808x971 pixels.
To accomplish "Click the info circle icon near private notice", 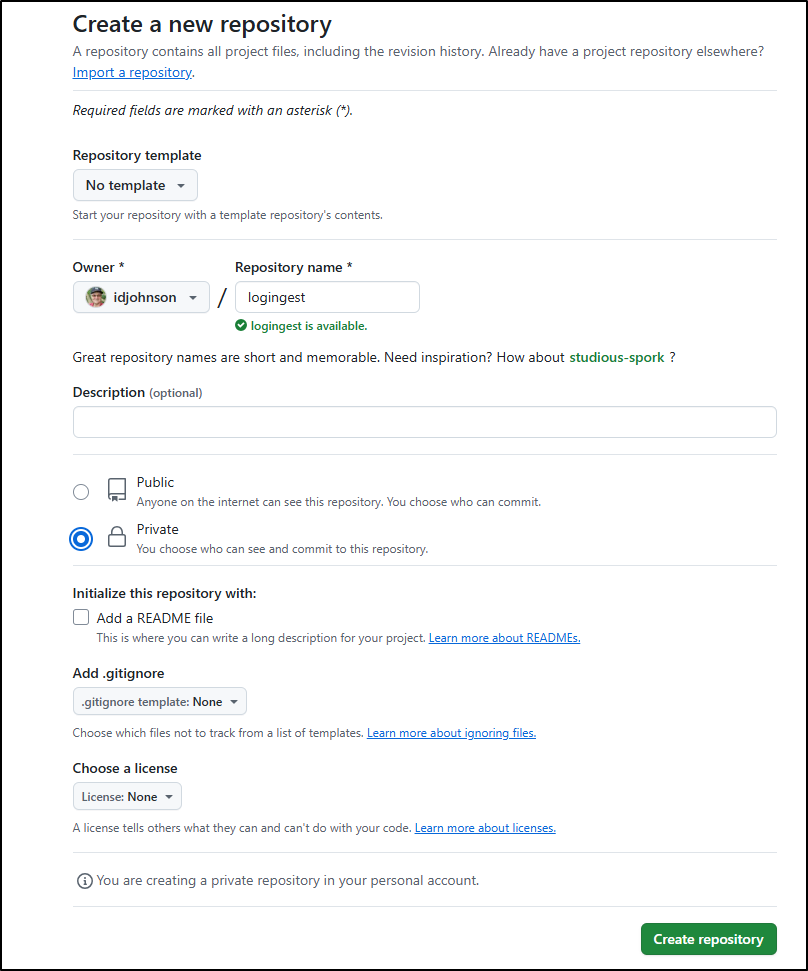I will 85,881.
